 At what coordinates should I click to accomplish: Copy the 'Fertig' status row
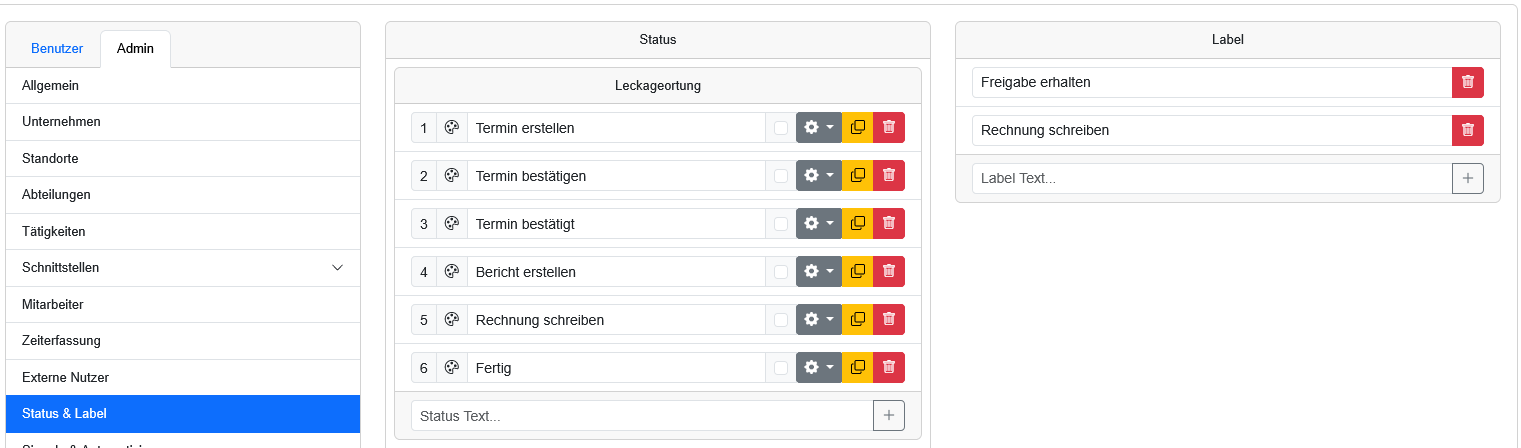[x=857, y=368]
